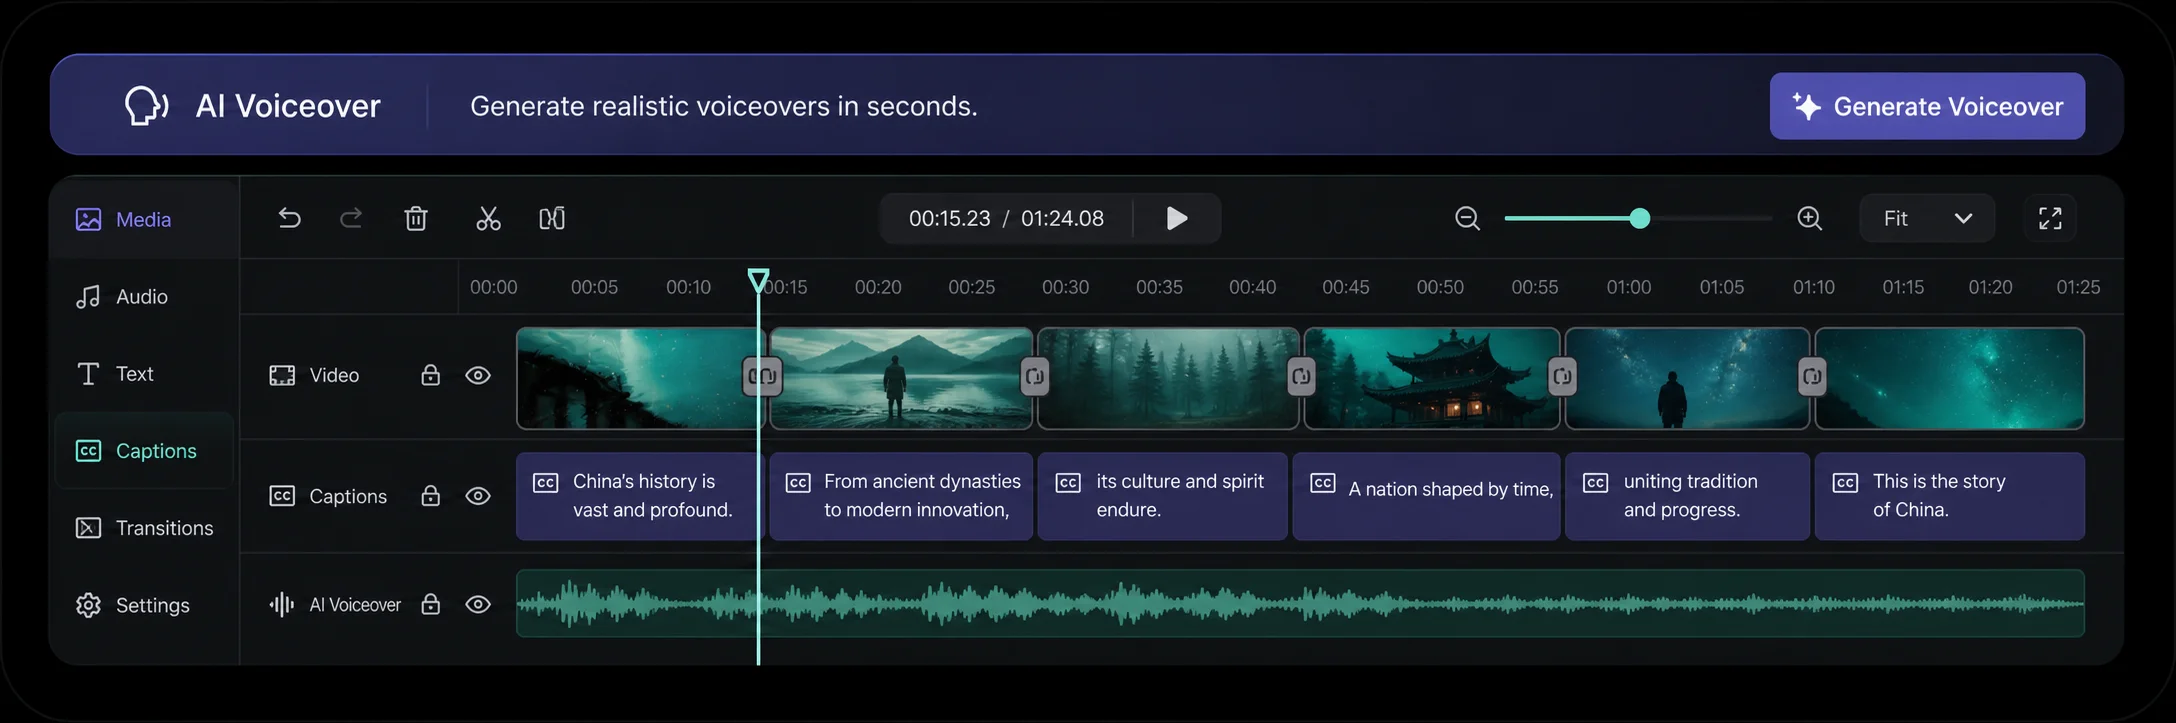Image resolution: width=2176 pixels, height=723 pixels.
Task: Click the 01:00 mark on the ruler
Action: click(x=1628, y=287)
